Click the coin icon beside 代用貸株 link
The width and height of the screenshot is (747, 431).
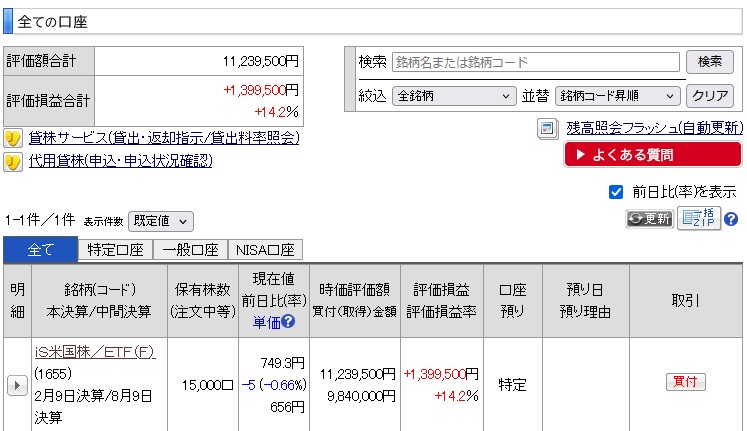coord(13,162)
